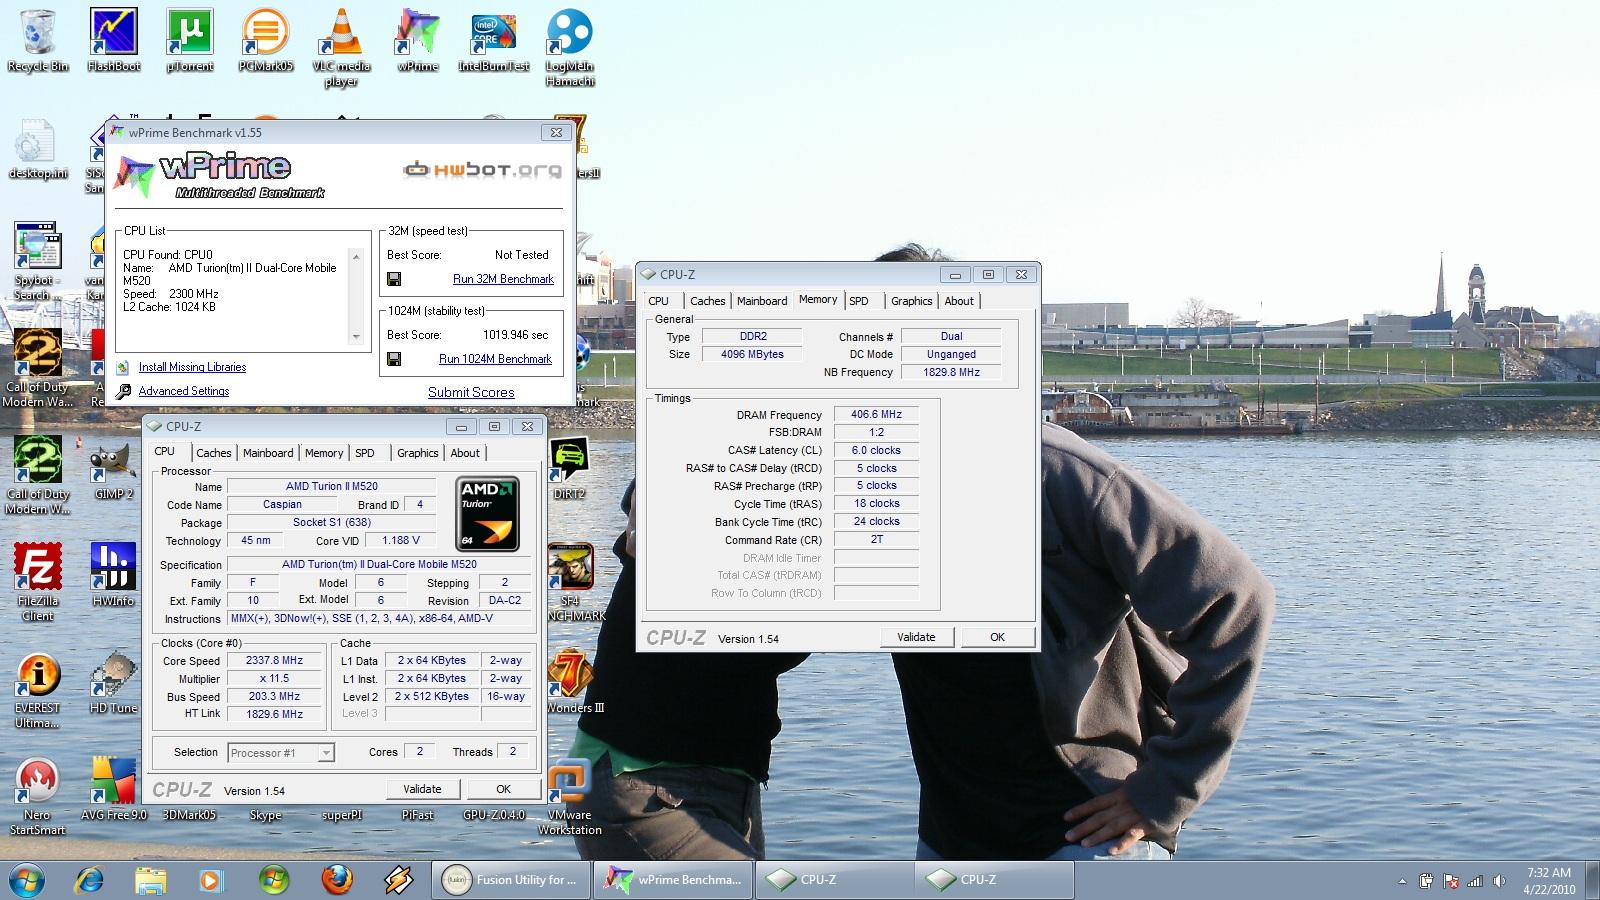Screen dimensions: 1600x900
Task: Show hidden system tray icons
Action: [x=1403, y=881]
